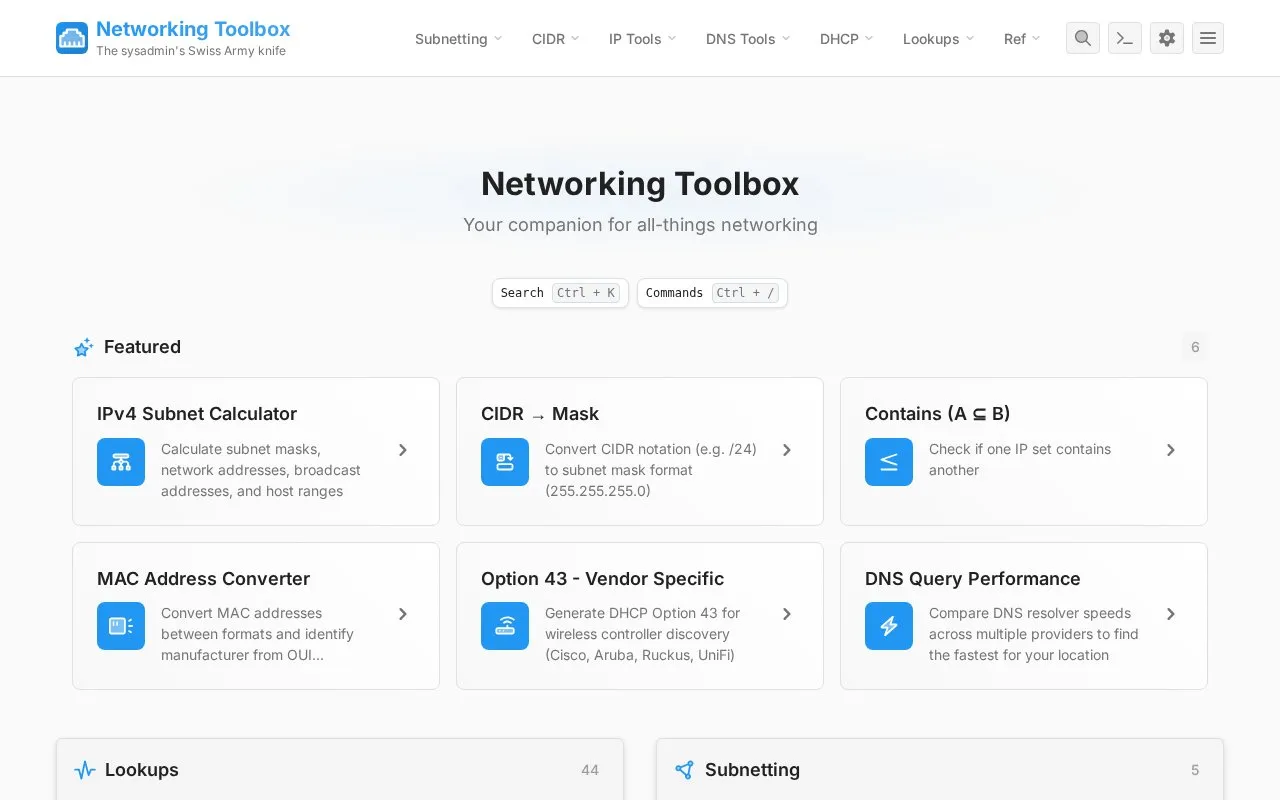
Task: Expand the Subnetting nav dropdown
Action: 458,39
